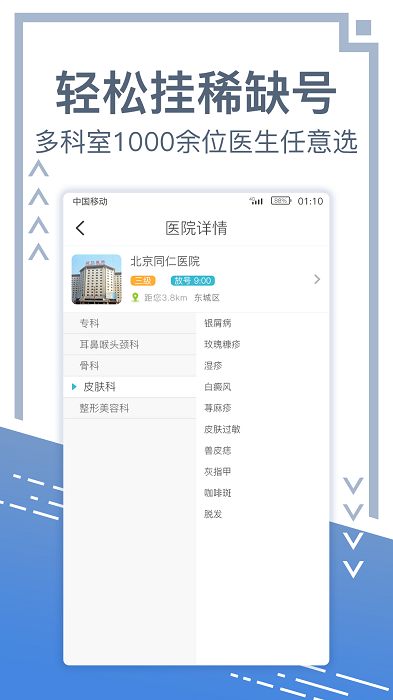Choose 银屑病 from the disease list
The image size is (393, 700).
click(218, 323)
